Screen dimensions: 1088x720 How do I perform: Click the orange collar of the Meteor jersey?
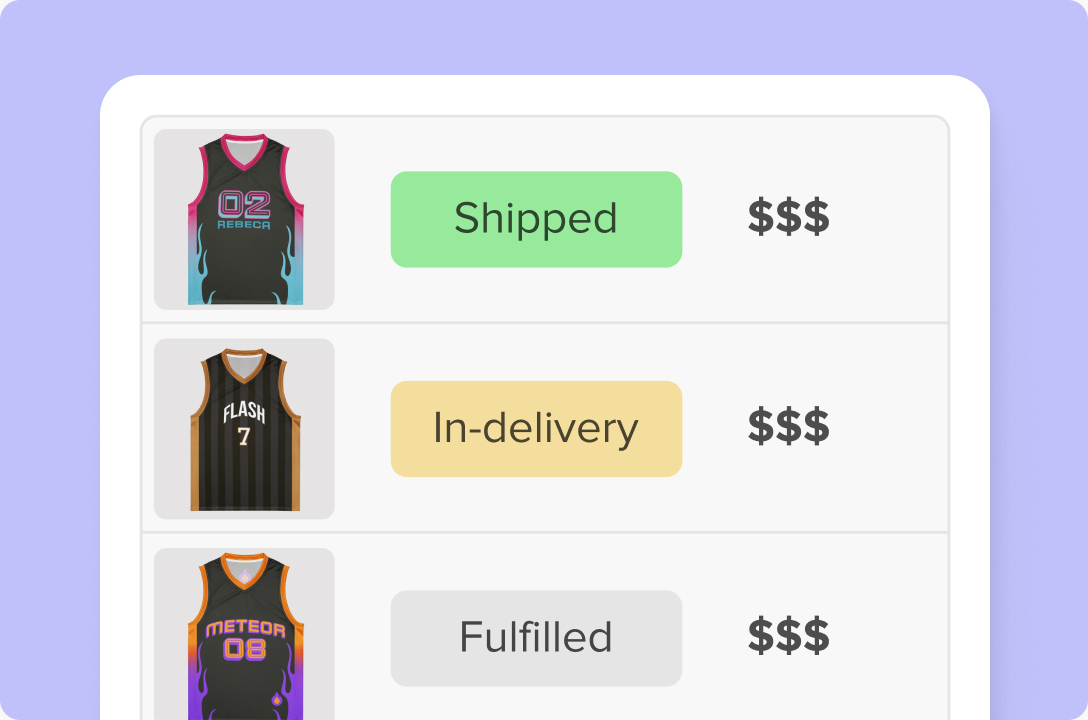pyautogui.click(x=244, y=570)
